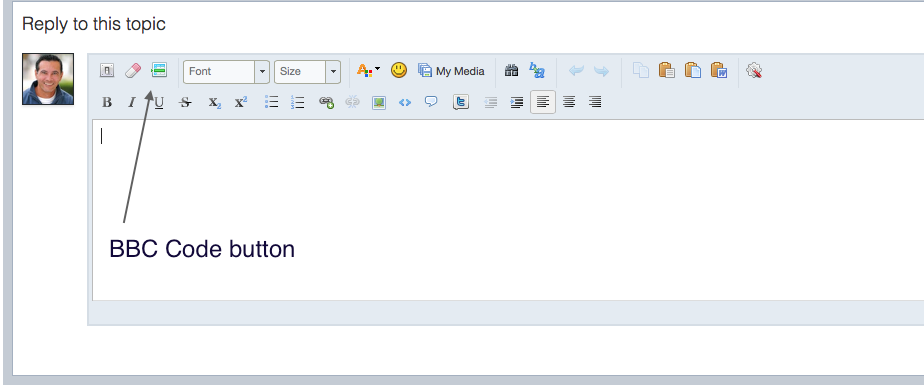Click the Unlink icon
924x390 pixels.
[352, 103]
